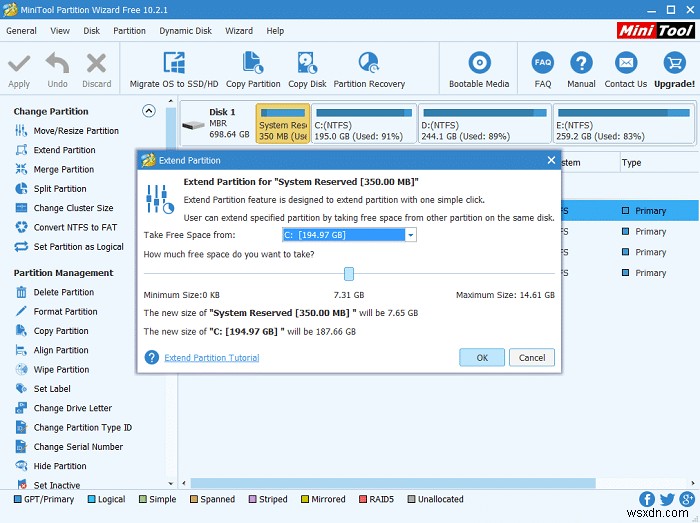This screenshot has width=700, height=523.
Task: Choose Split Partition in sidebar
Action: 50,189
